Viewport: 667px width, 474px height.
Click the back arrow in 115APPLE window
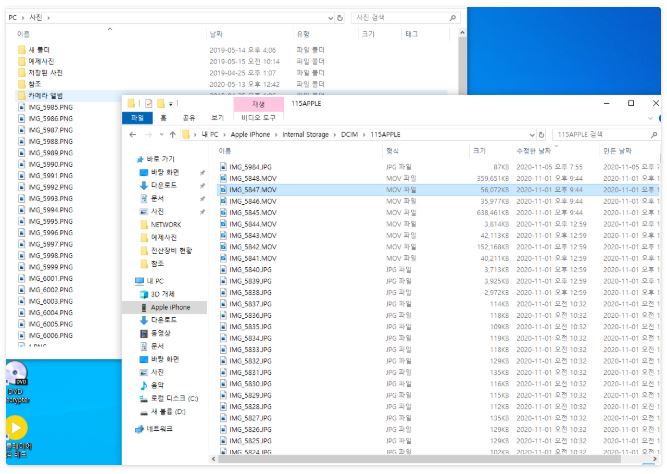133,134
